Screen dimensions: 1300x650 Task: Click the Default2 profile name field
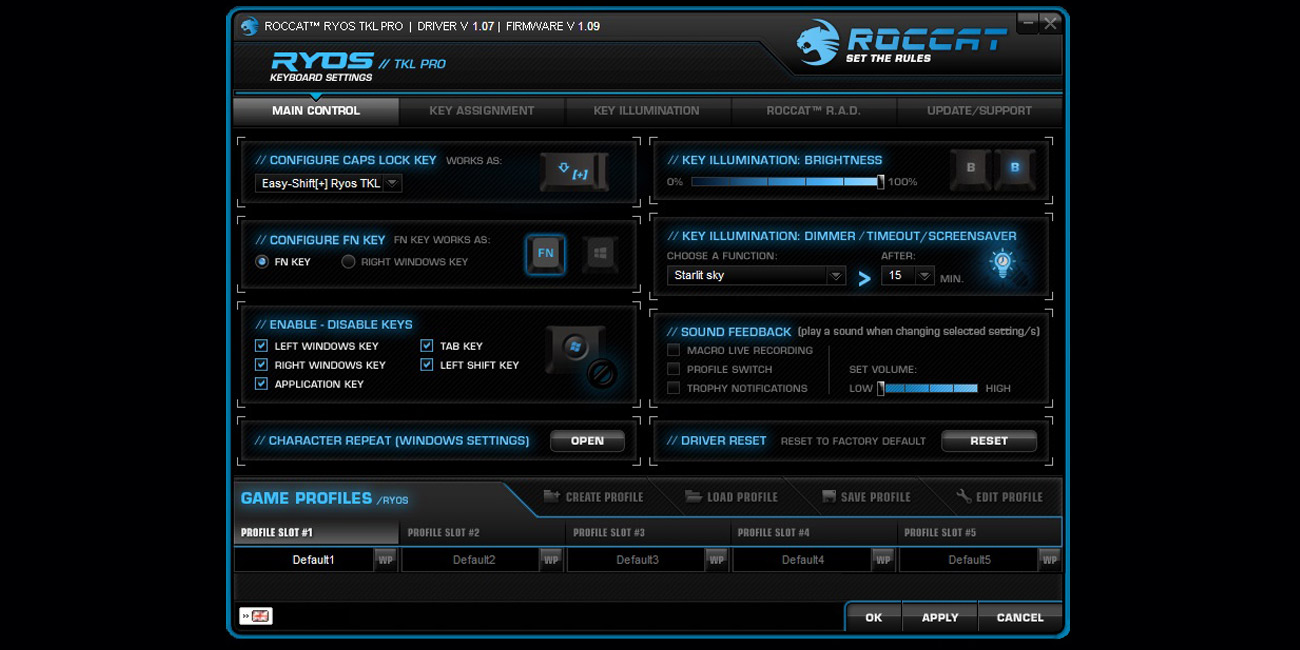[470, 560]
